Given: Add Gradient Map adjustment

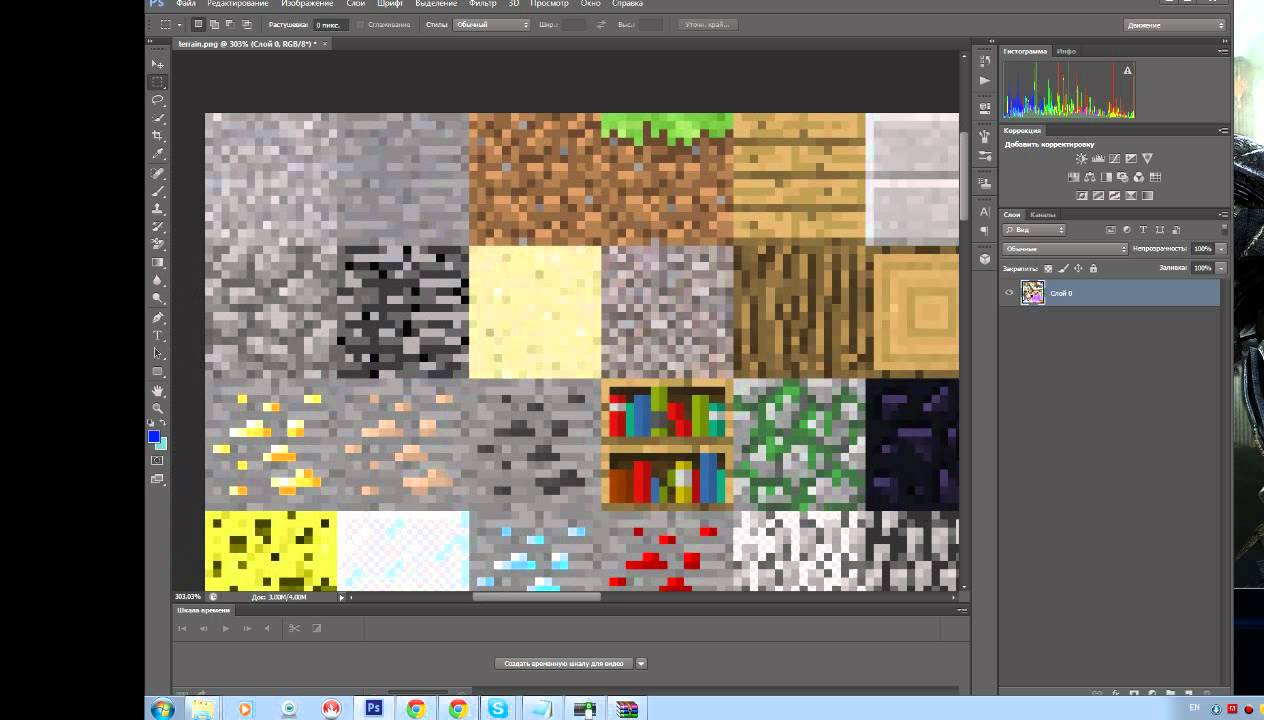Looking at the screenshot, I should (x=1147, y=196).
